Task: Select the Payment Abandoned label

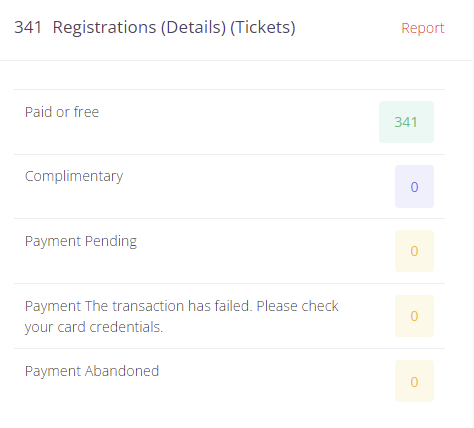Action: coord(92,371)
